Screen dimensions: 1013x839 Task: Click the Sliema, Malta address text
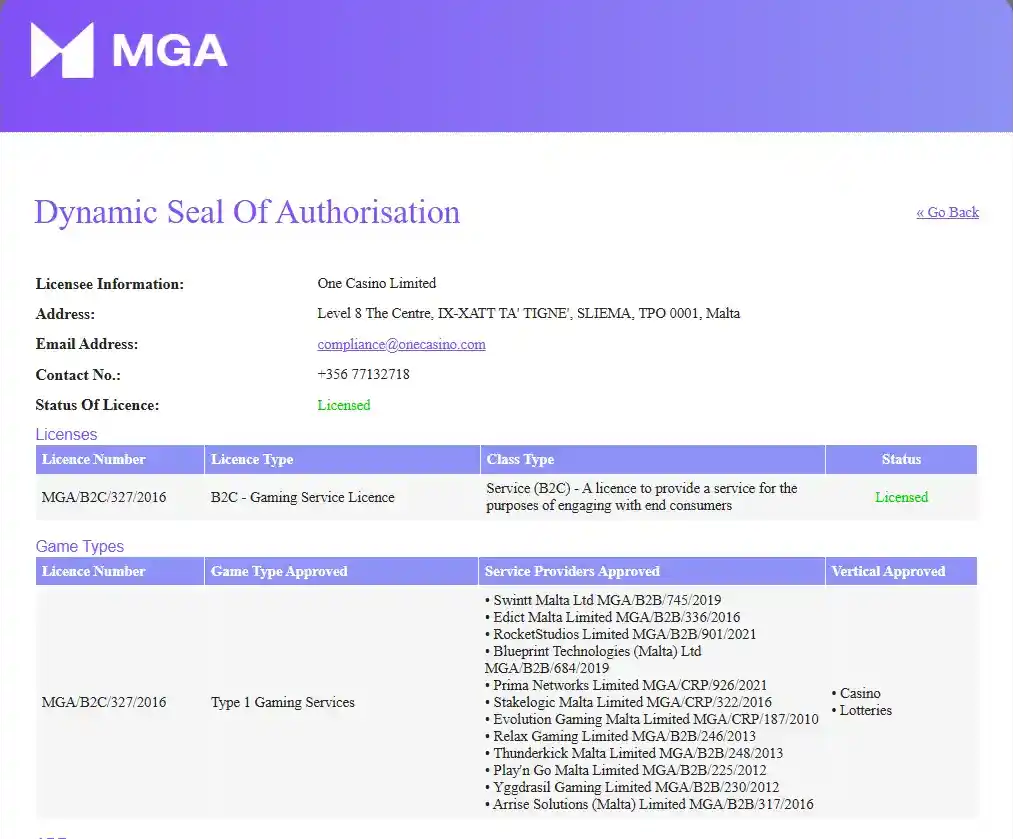[528, 313]
